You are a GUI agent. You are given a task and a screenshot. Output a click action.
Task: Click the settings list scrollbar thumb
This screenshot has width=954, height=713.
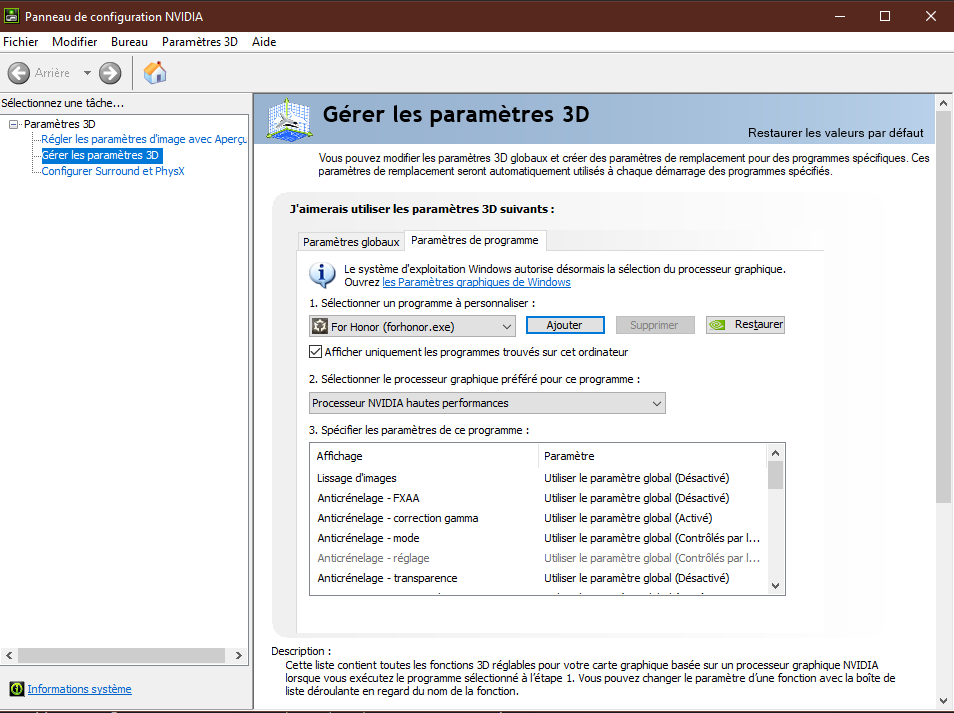pos(775,475)
